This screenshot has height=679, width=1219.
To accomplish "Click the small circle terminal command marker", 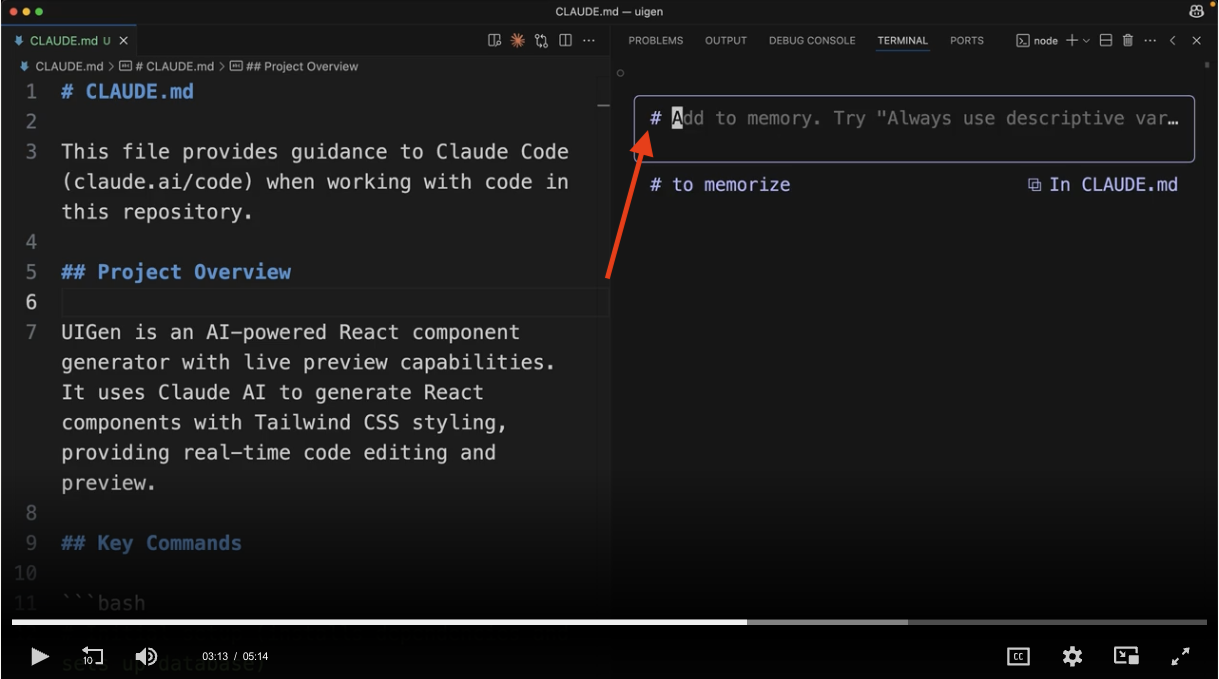I will [620, 73].
